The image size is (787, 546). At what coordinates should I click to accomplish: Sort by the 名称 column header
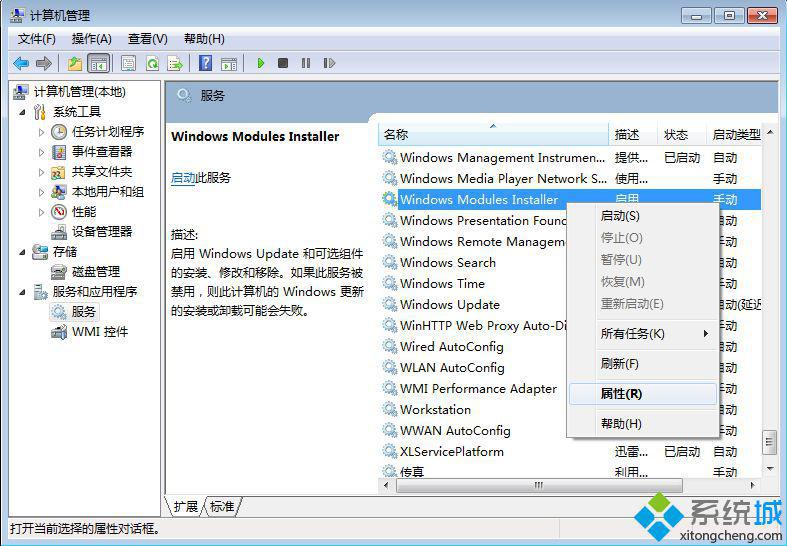pos(493,134)
